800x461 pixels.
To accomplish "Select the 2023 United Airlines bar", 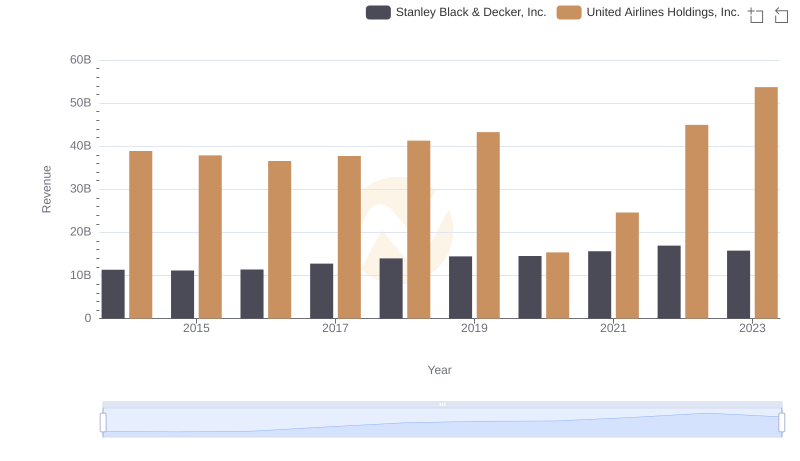I will pos(766,203).
